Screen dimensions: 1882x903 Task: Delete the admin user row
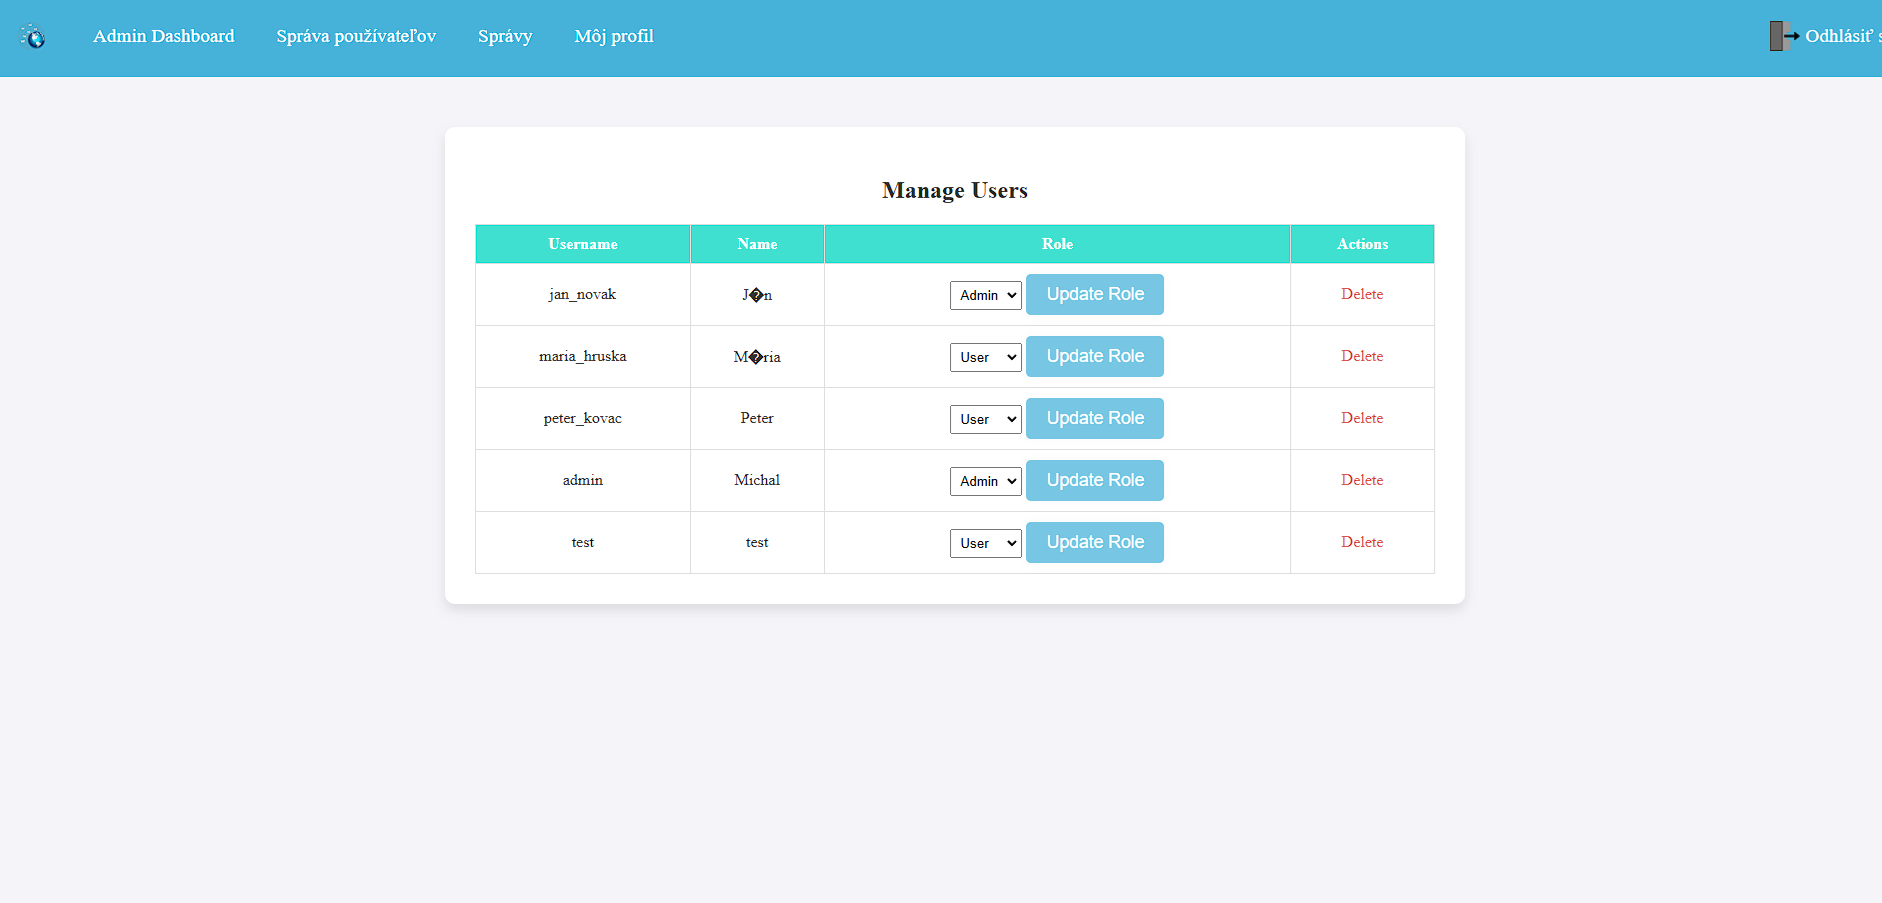(1362, 480)
